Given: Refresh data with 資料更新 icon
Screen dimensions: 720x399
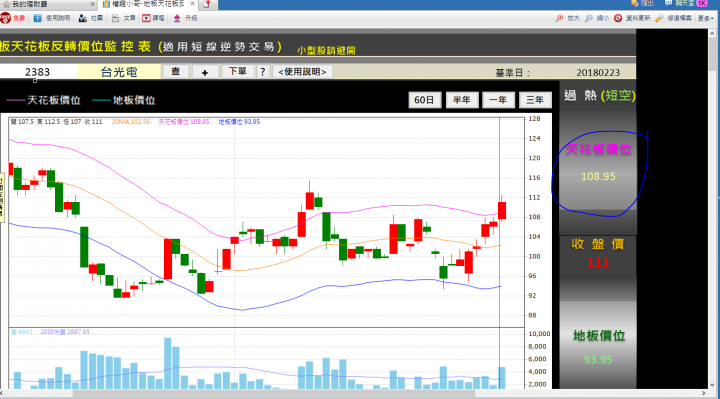Looking at the screenshot, I should [618, 18].
